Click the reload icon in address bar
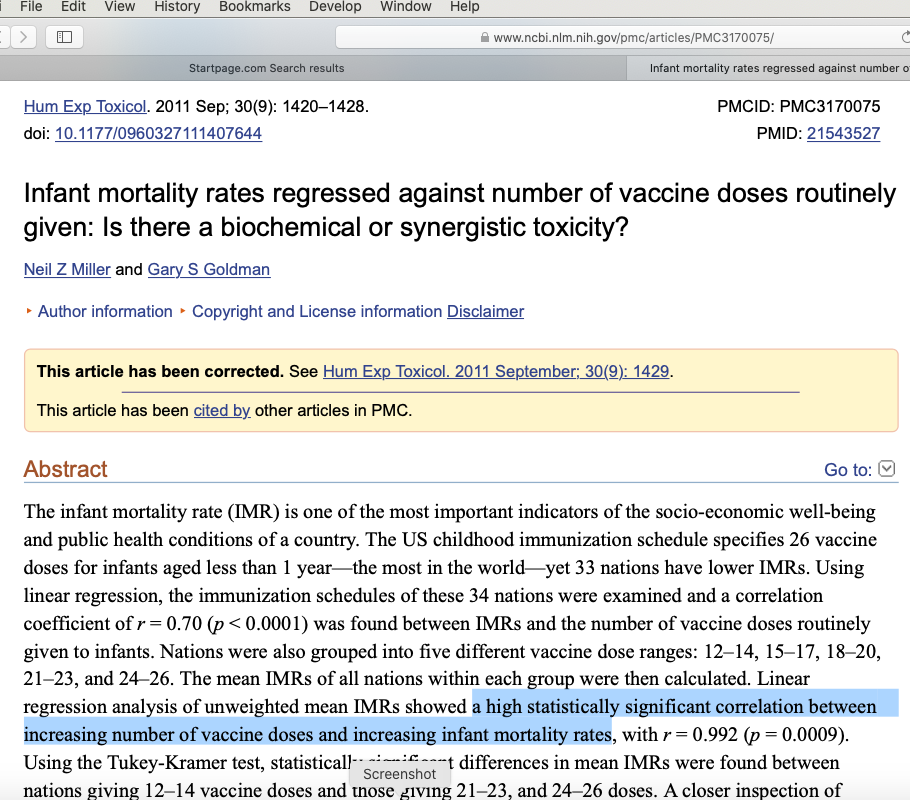Viewport: 910px width, 800px height. [x=905, y=38]
